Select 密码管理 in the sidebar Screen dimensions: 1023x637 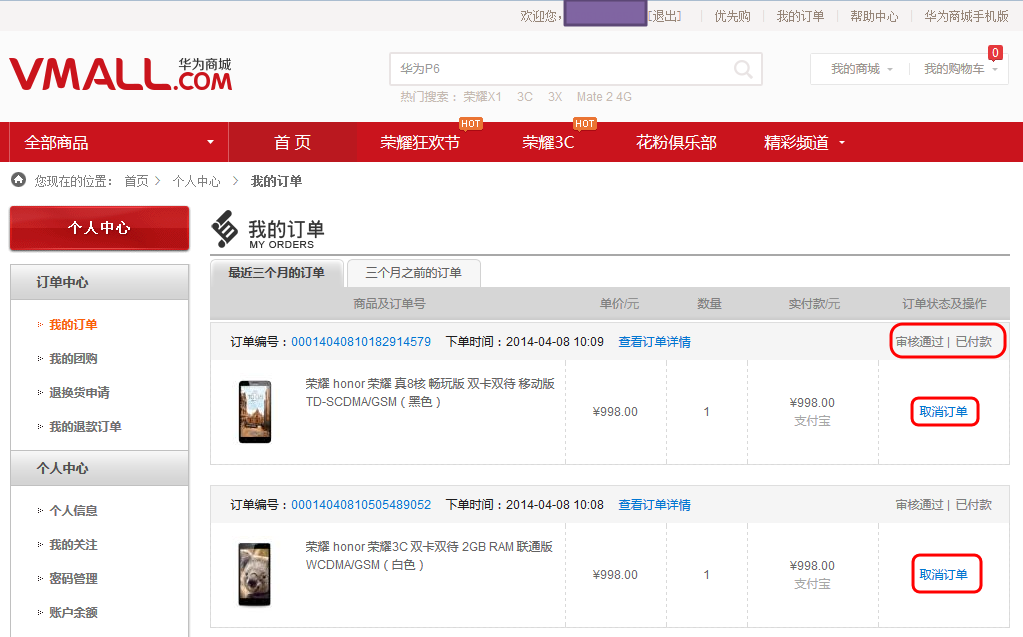[x=73, y=578]
